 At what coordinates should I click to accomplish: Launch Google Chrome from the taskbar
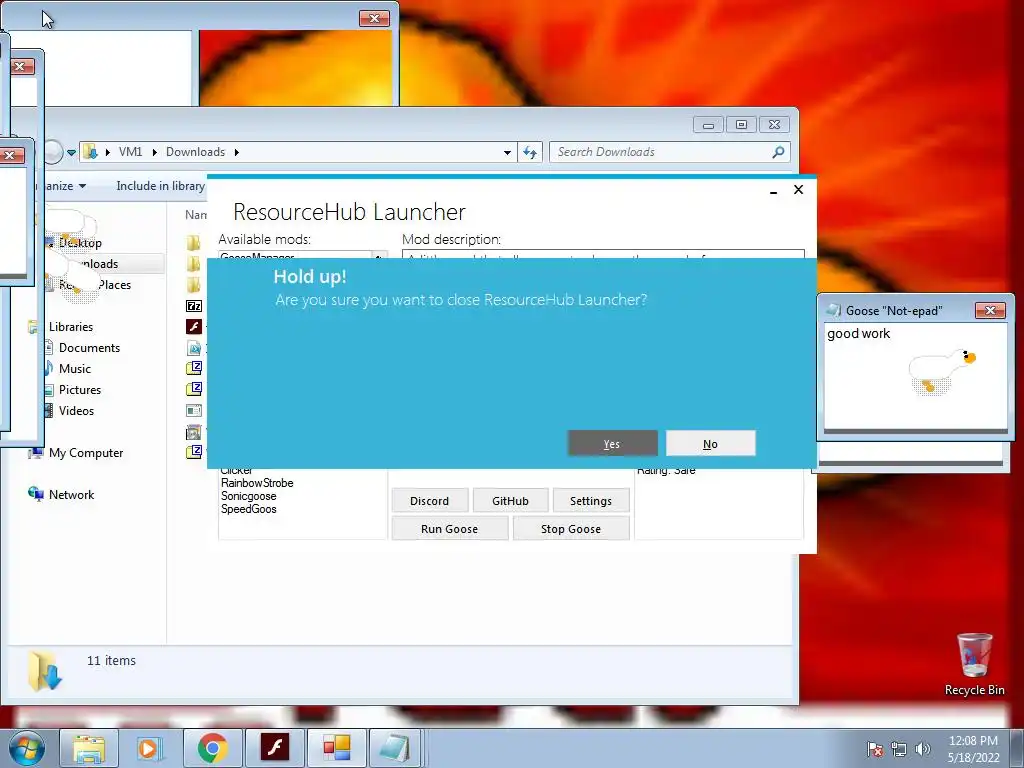point(212,748)
